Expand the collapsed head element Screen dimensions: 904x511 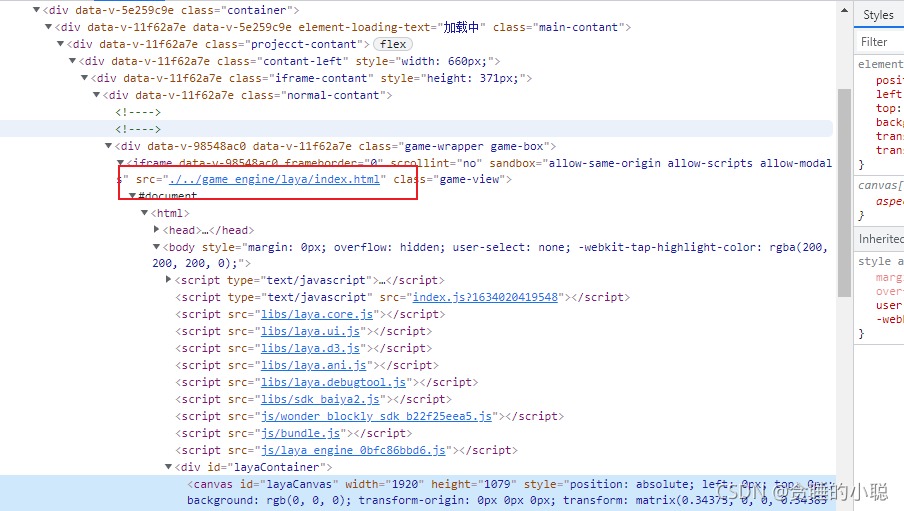(156, 230)
